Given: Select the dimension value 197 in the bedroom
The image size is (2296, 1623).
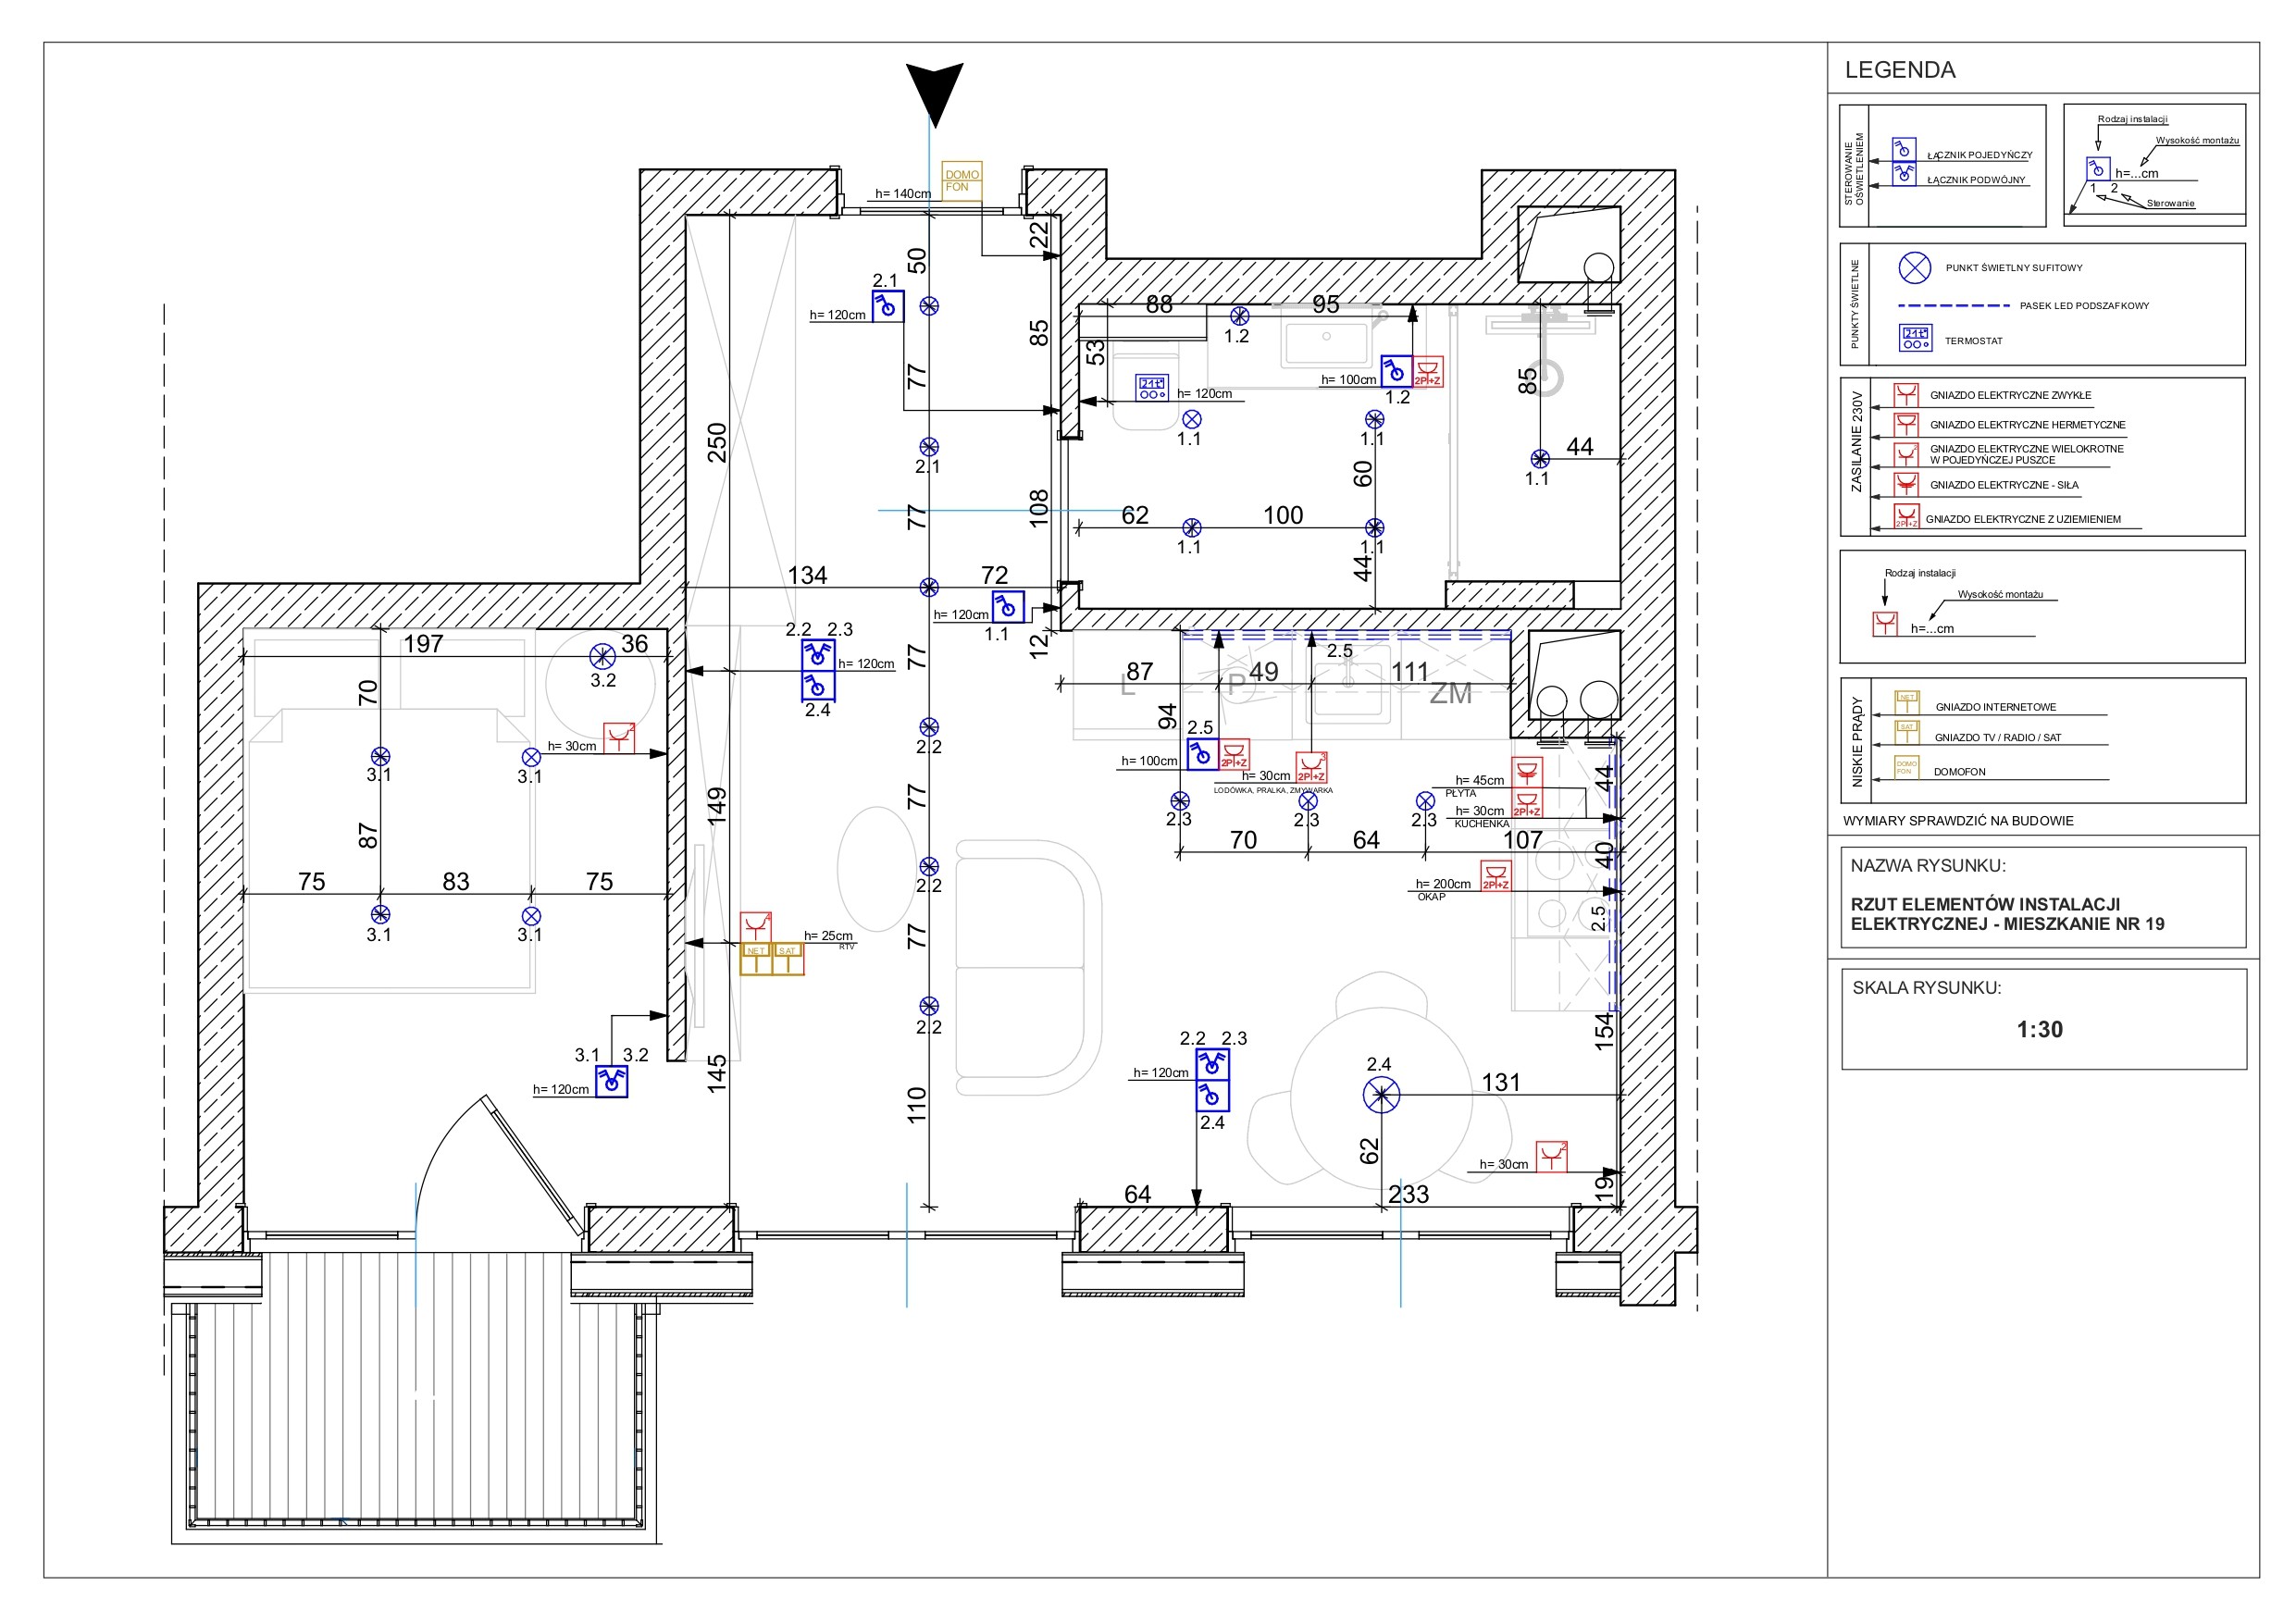Looking at the screenshot, I should tap(423, 644).
